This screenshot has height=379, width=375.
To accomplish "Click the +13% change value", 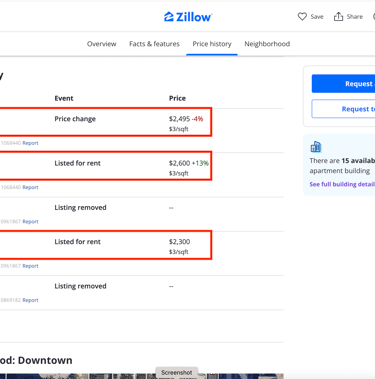I will coord(200,163).
